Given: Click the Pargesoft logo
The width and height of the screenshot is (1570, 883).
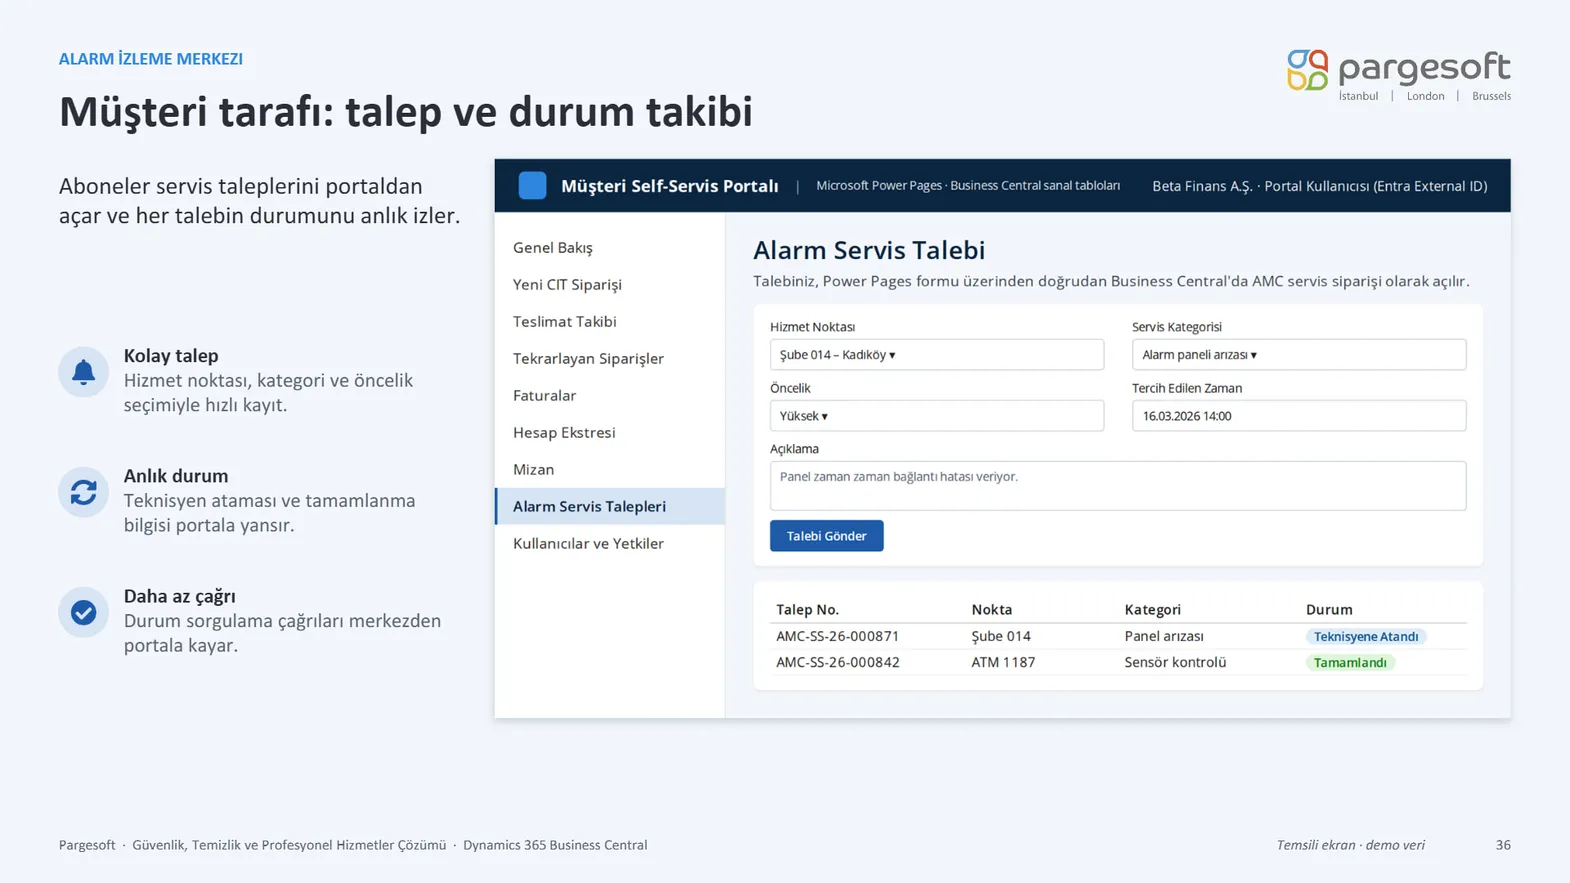Looking at the screenshot, I should point(1398,74).
